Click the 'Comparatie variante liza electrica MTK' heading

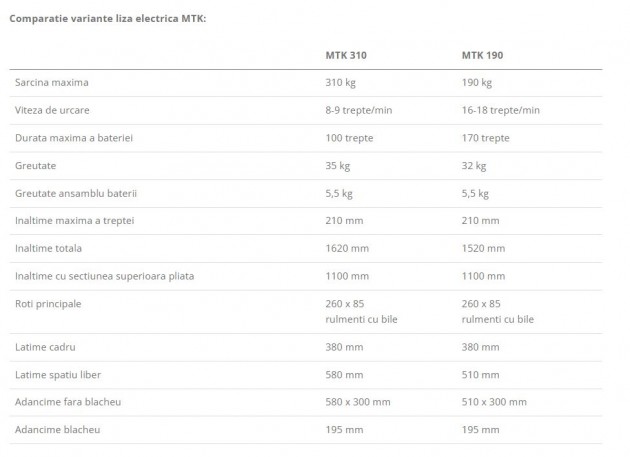coord(107,18)
